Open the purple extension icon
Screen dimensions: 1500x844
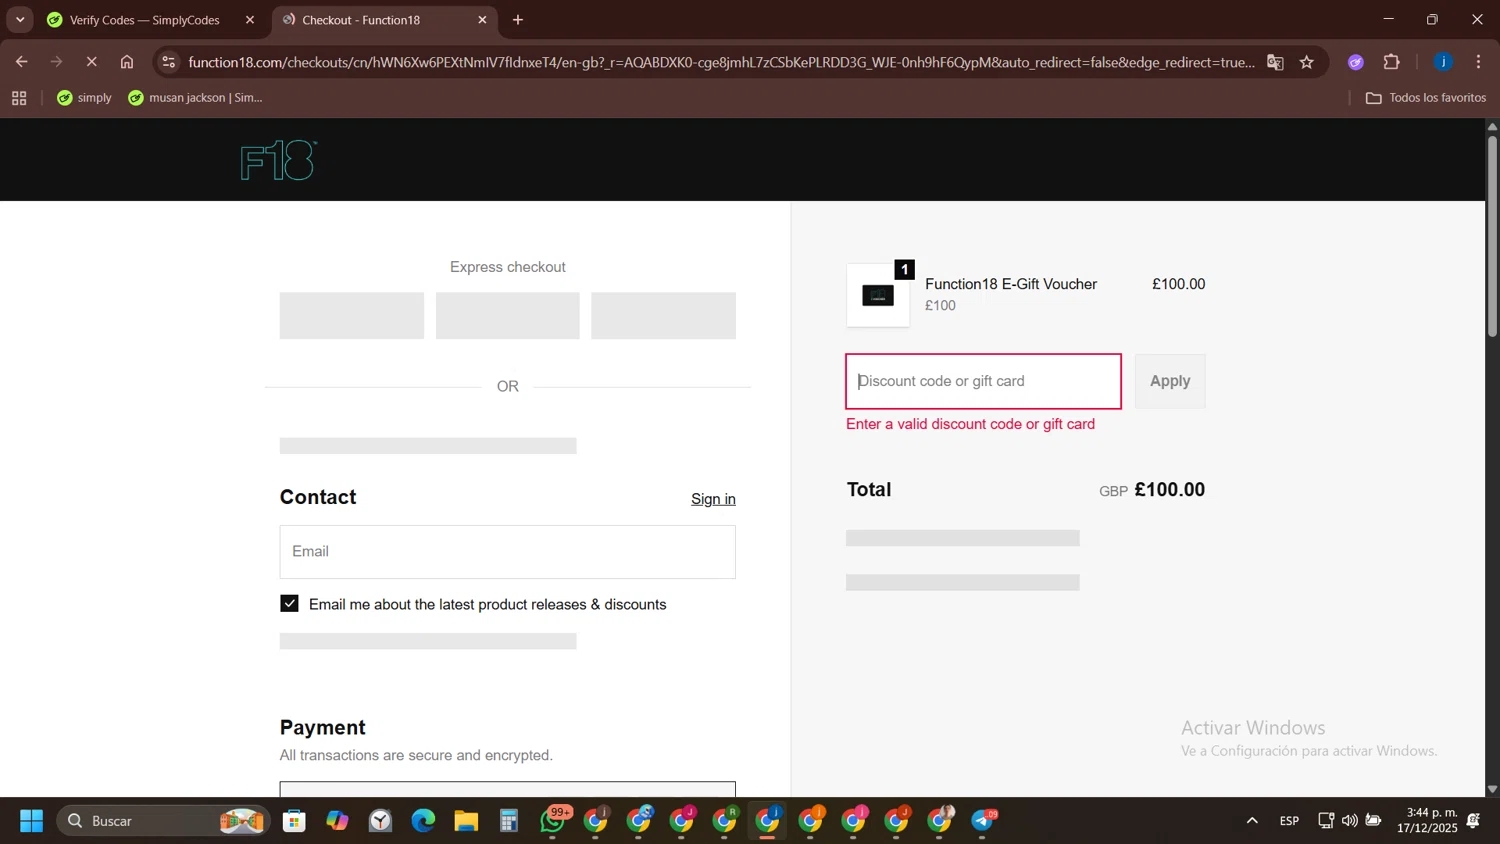coord(1356,62)
